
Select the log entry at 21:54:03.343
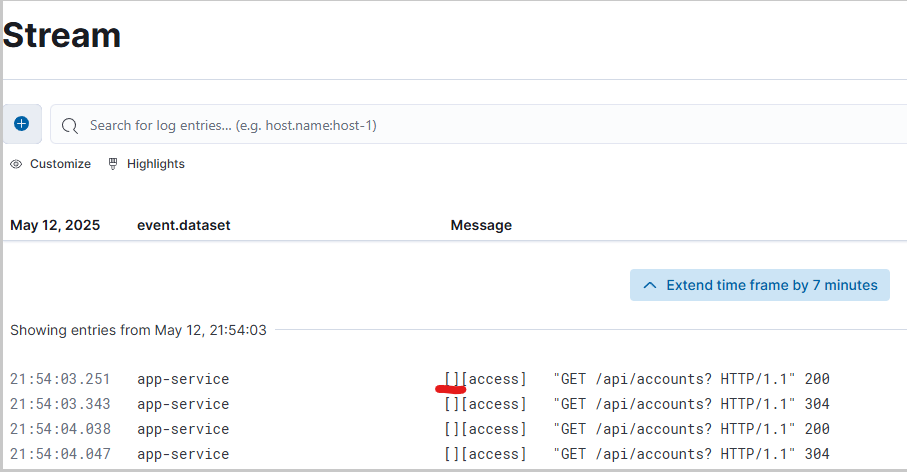pos(59,404)
